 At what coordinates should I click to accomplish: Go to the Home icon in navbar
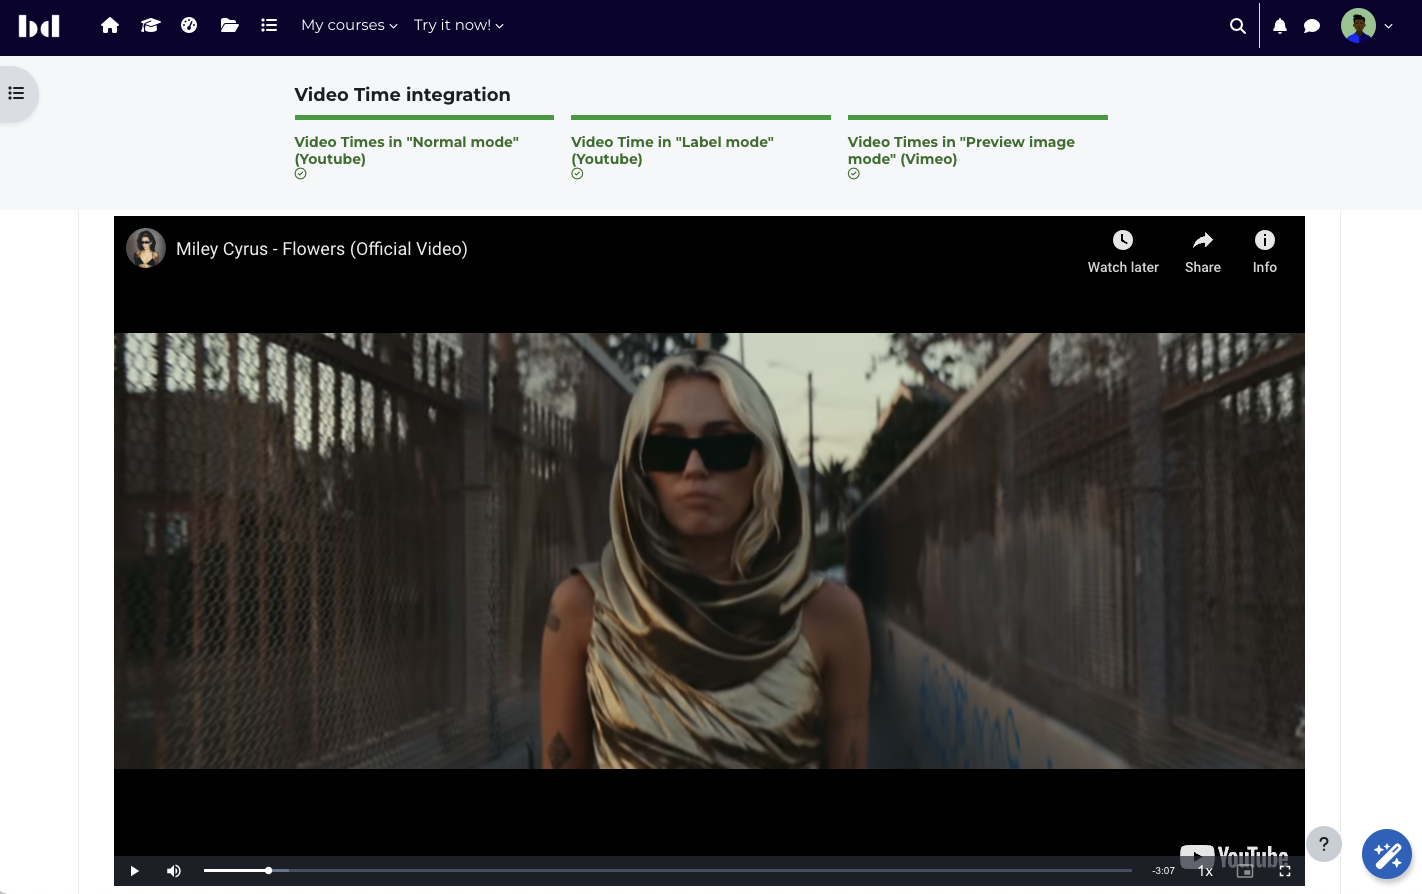coord(110,25)
